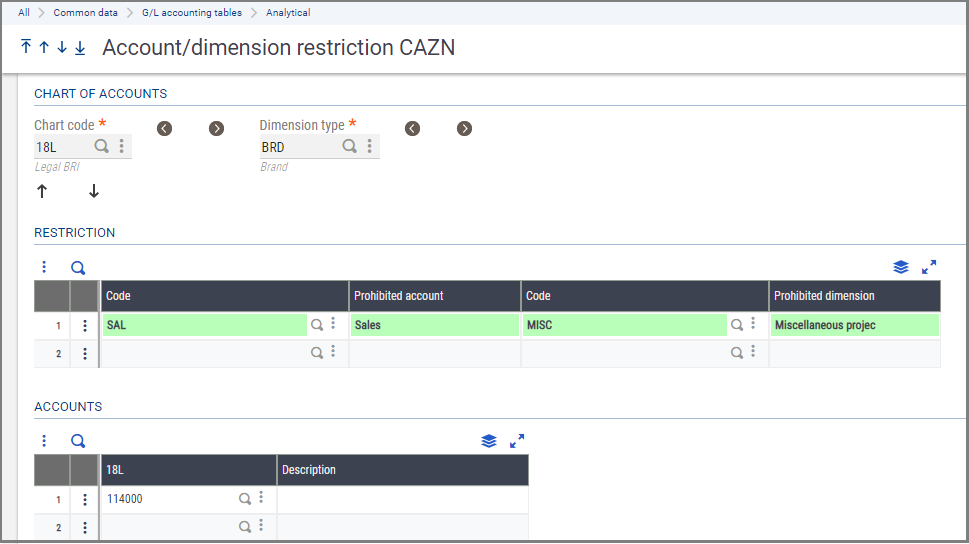Open 'G/L accounting tables' breadcrumb
This screenshot has width=969, height=544.
[x=192, y=13]
